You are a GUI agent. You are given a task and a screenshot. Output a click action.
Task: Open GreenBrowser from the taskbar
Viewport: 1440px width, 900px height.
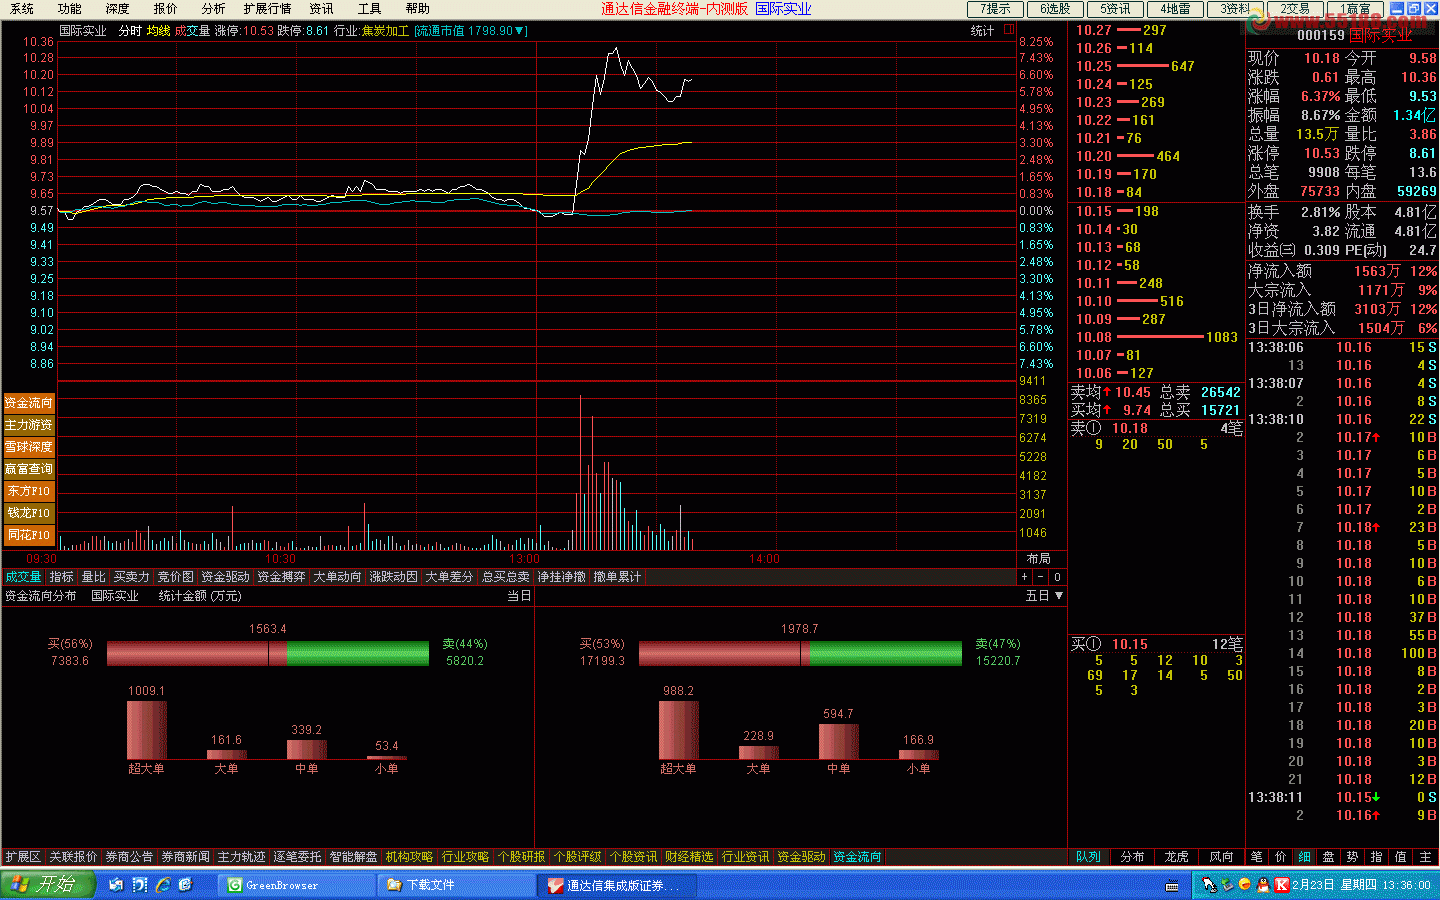(297, 885)
